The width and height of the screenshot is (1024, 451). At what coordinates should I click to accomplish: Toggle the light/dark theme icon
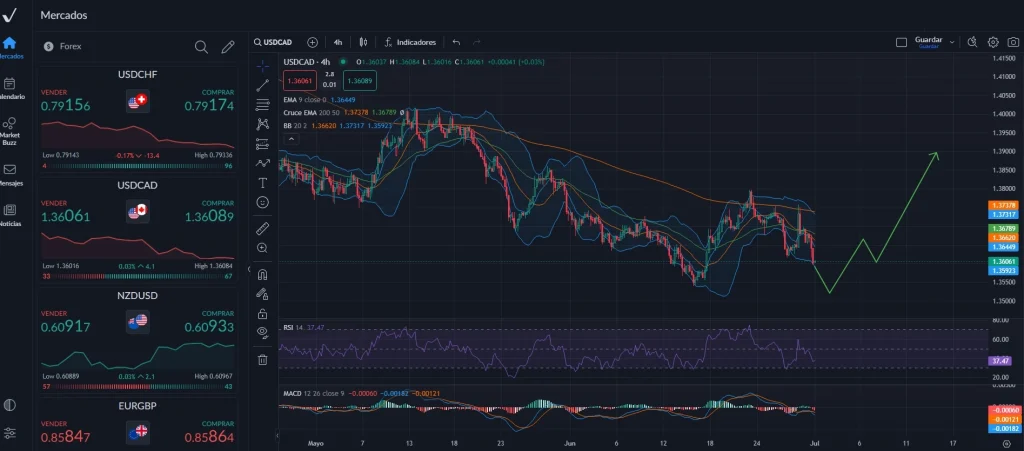click(x=9, y=405)
